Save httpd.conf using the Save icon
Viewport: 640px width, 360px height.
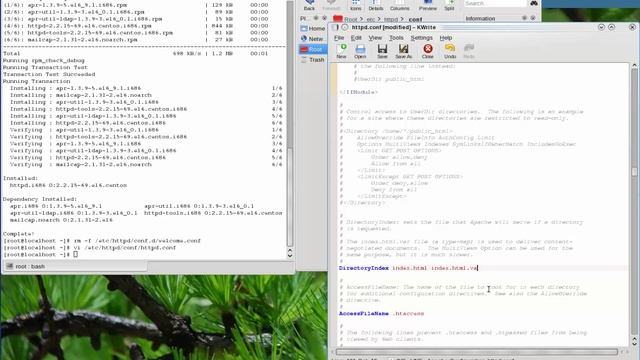coord(382,51)
